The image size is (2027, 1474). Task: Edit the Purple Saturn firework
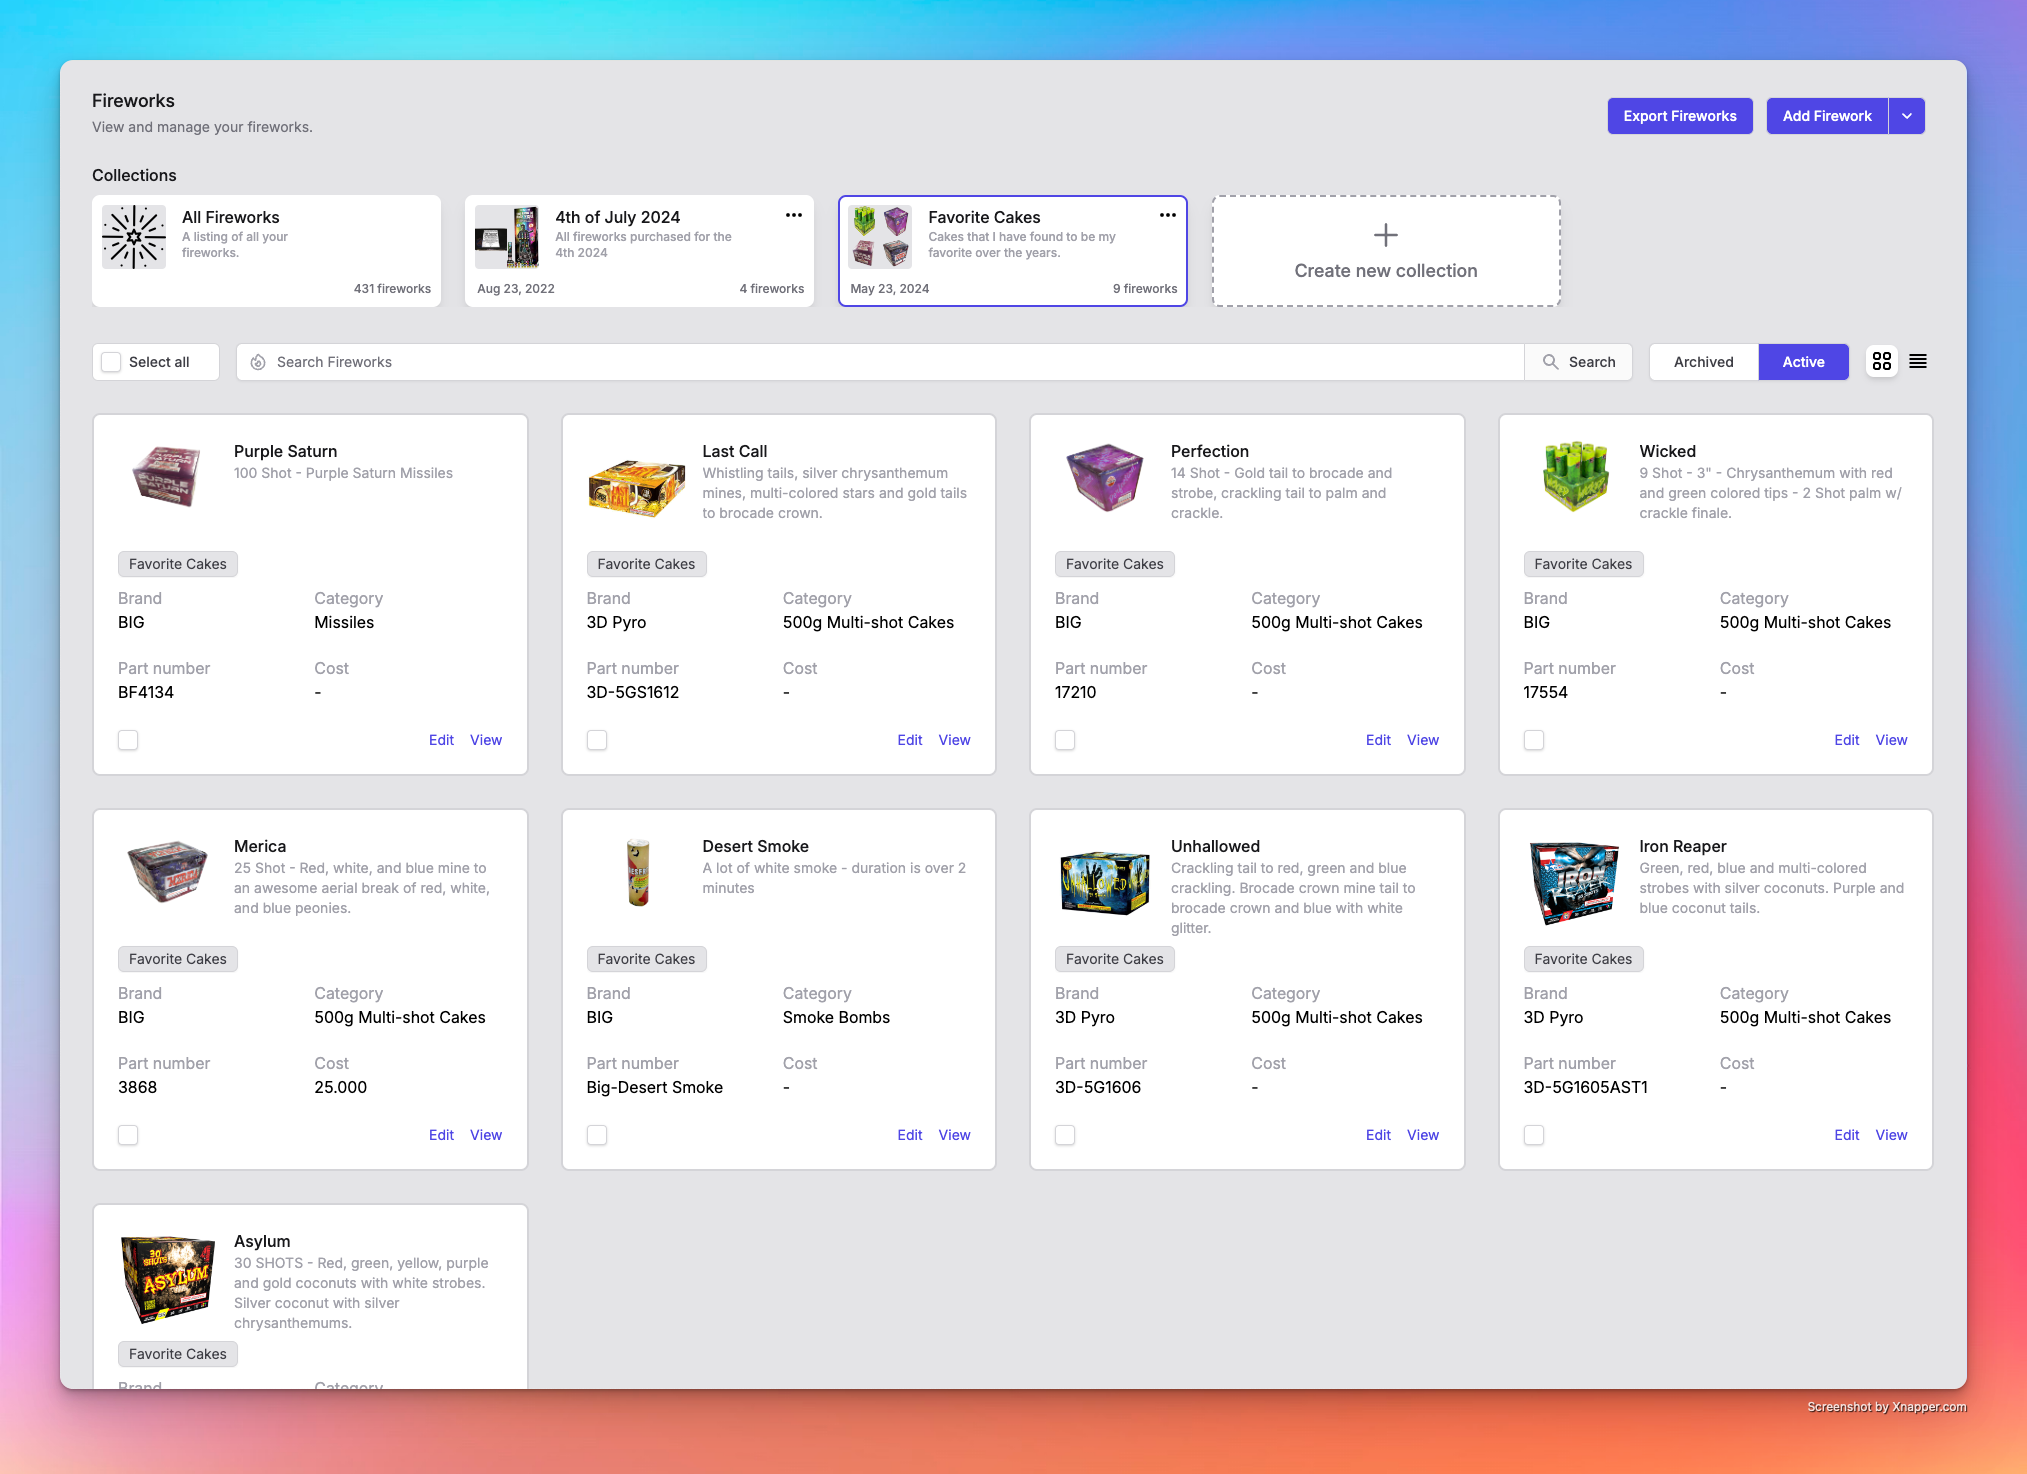pyautogui.click(x=441, y=740)
